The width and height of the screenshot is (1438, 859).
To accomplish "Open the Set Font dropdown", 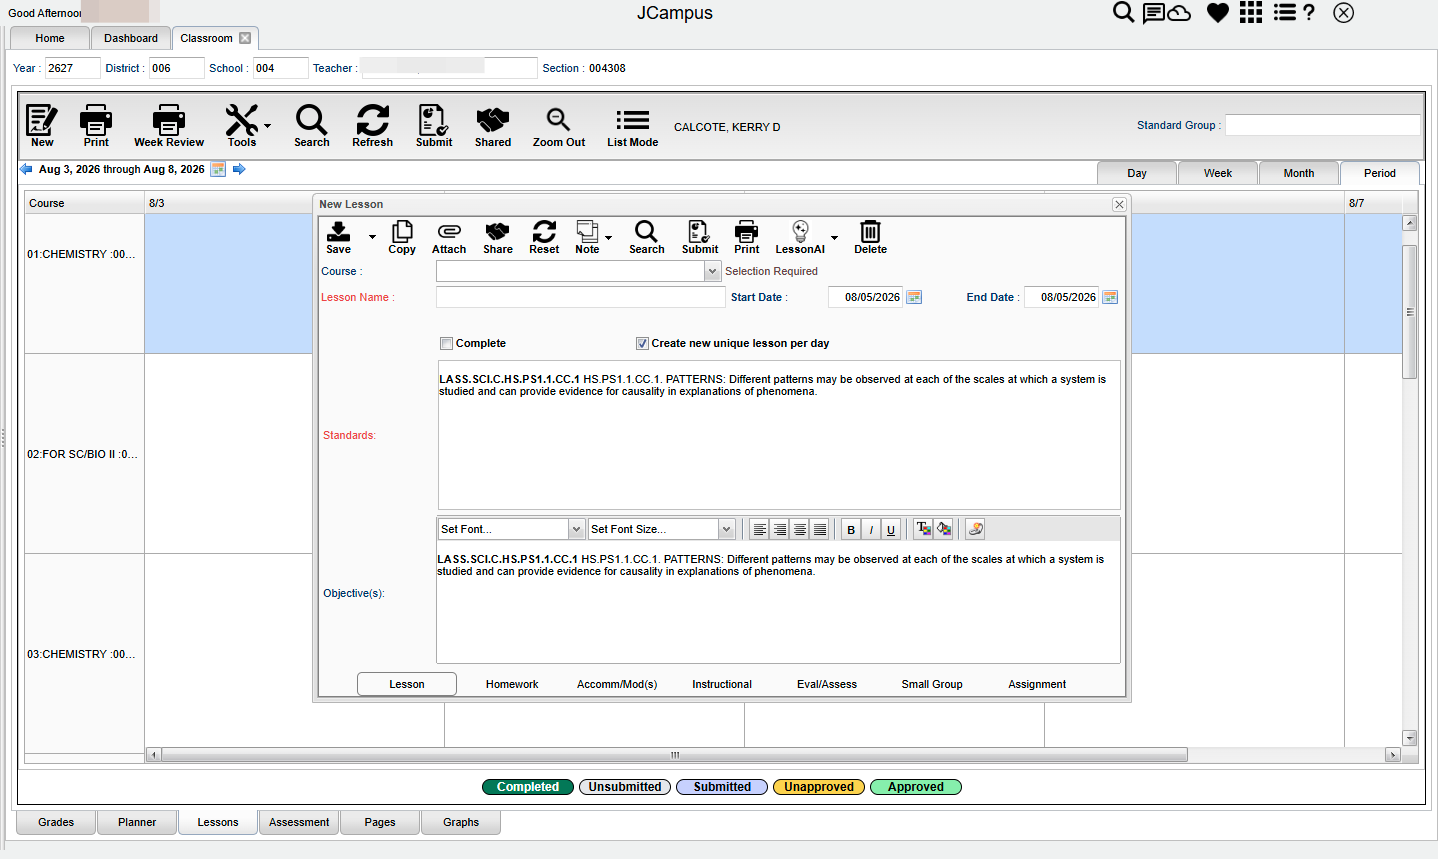I will [x=576, y=529].
